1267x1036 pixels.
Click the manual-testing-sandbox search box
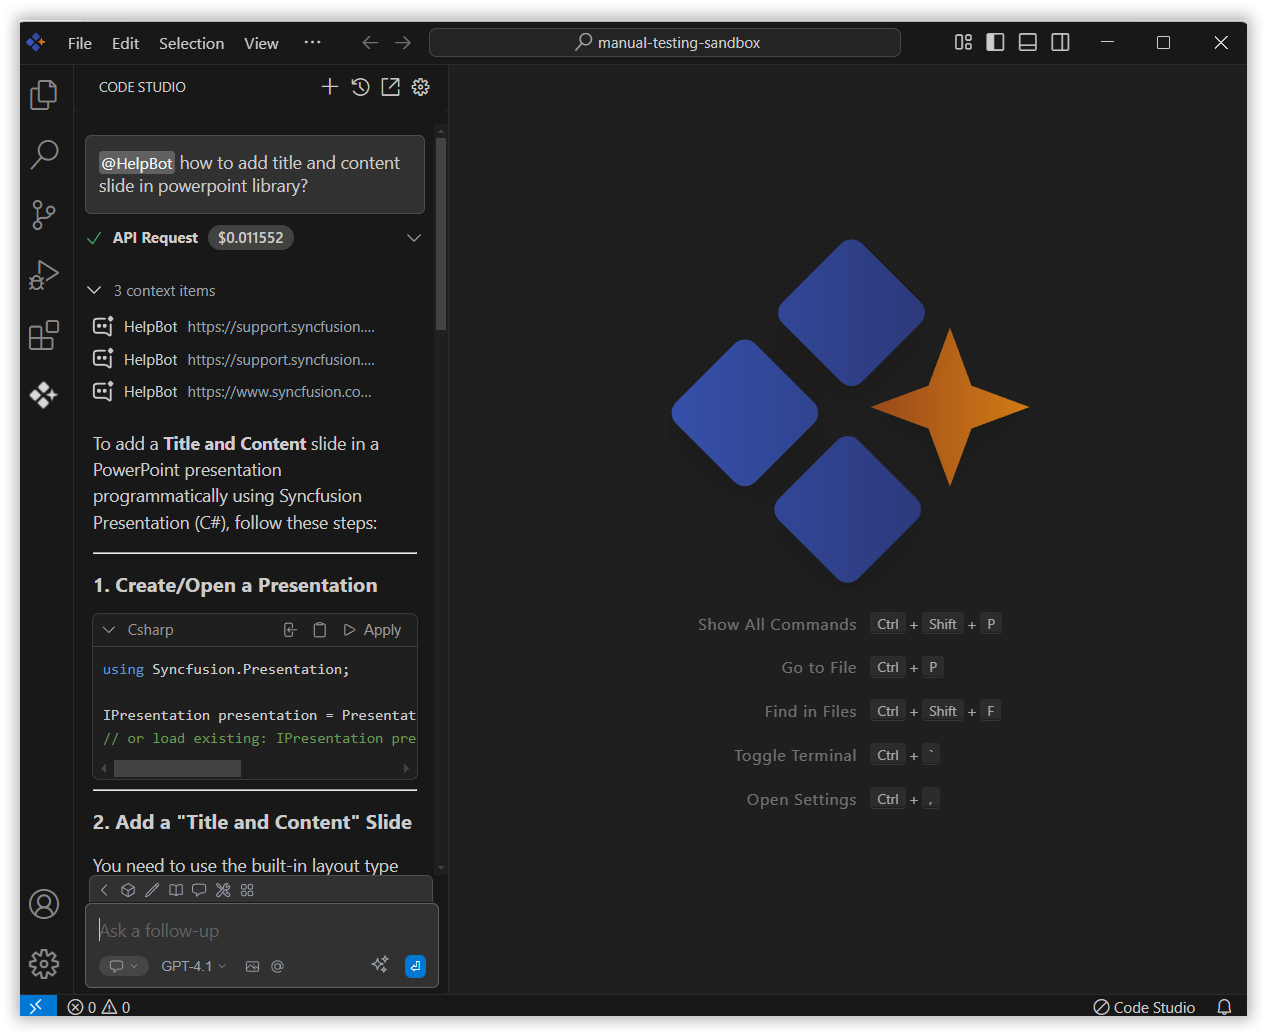665,42
